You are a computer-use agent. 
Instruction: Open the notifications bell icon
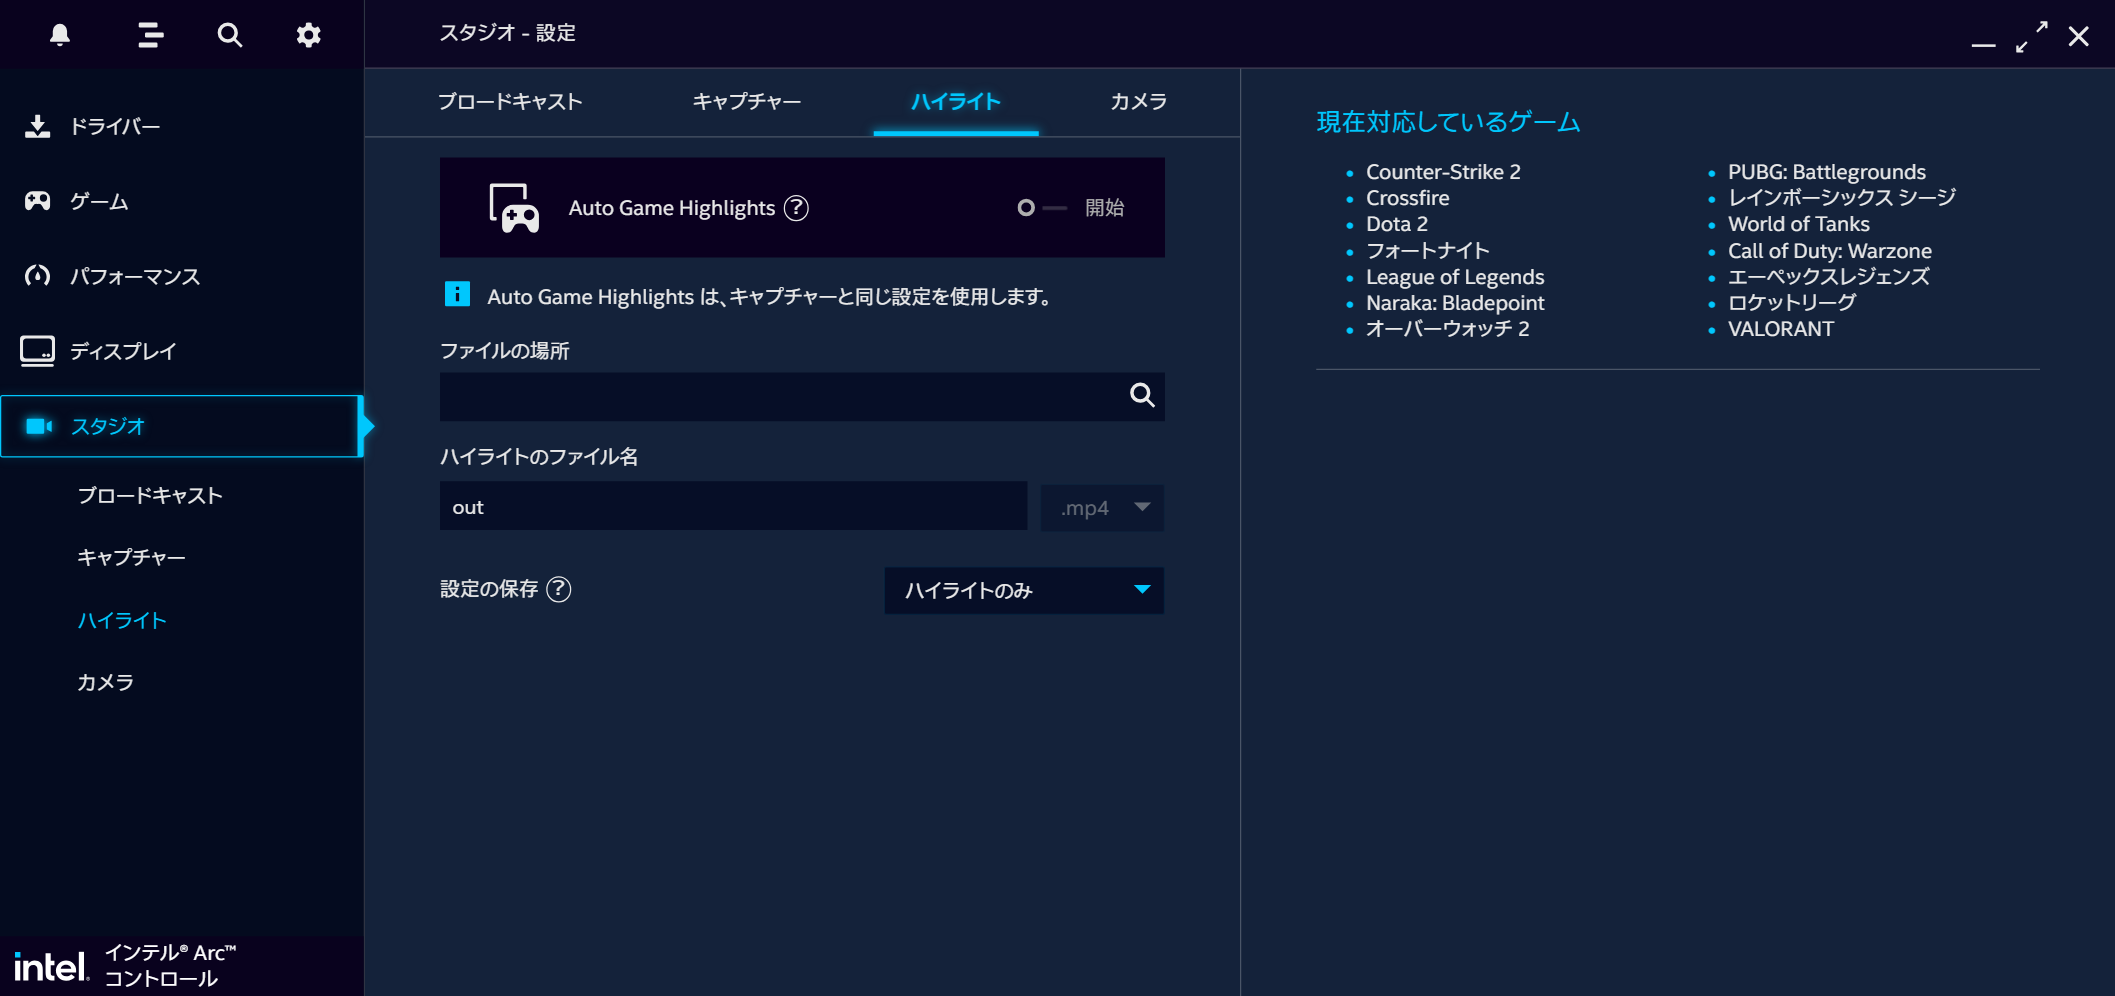pyautogui.click(x=60, y=35)
